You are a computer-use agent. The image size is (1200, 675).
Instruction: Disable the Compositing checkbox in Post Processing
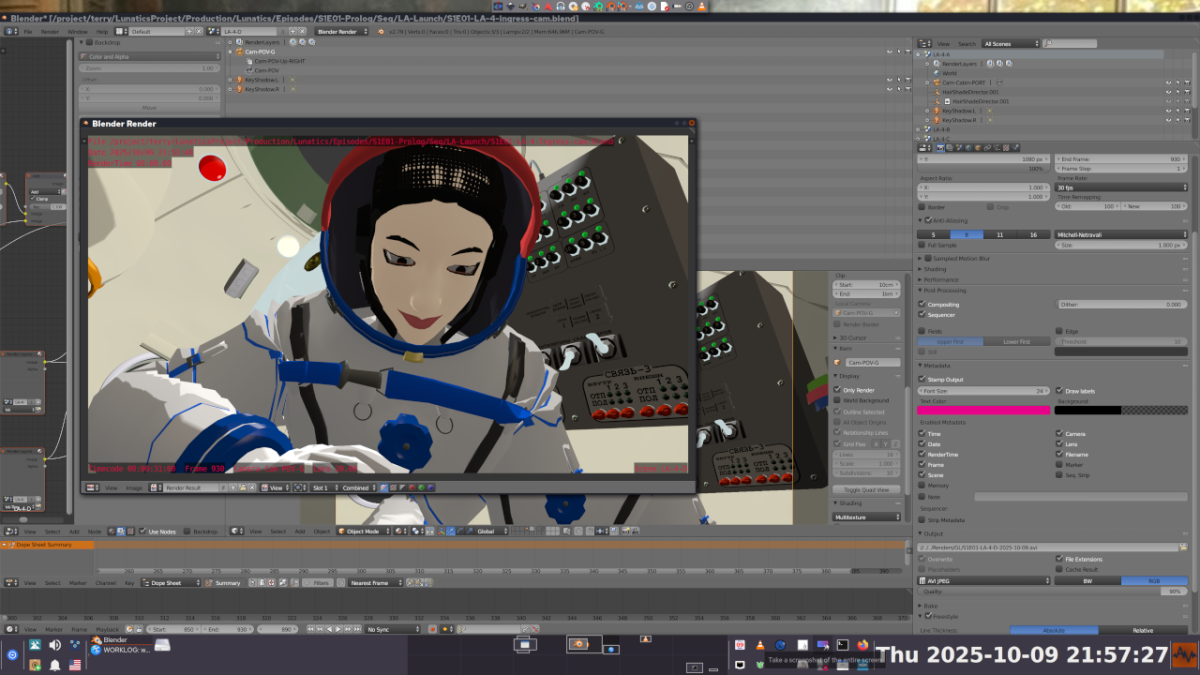tap(922, 305)
